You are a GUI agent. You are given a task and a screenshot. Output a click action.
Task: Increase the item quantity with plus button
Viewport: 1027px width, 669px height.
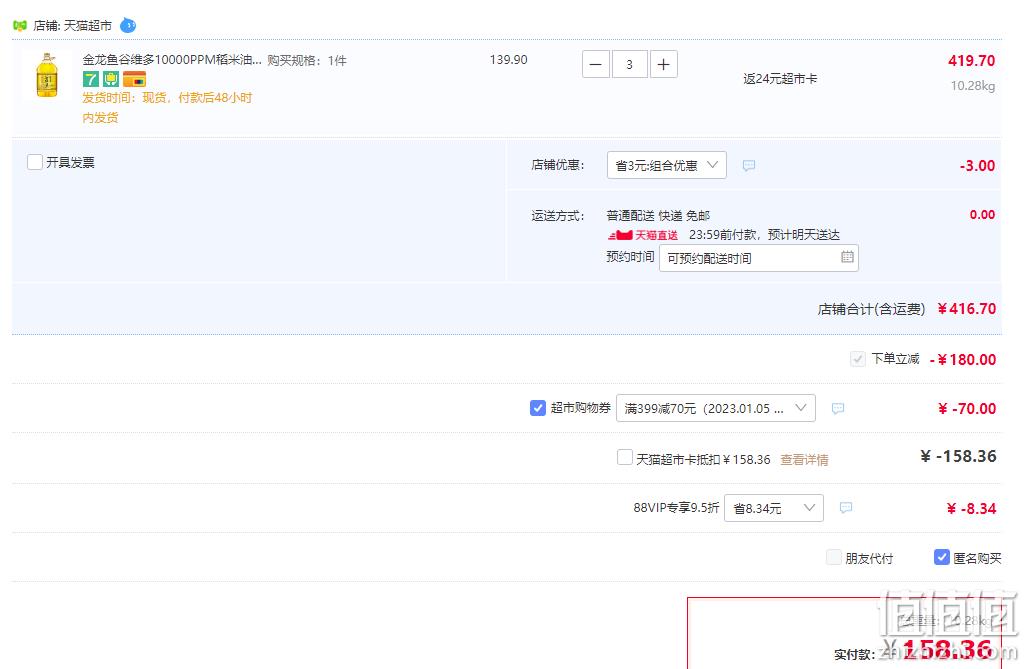[x=663, y=64]
